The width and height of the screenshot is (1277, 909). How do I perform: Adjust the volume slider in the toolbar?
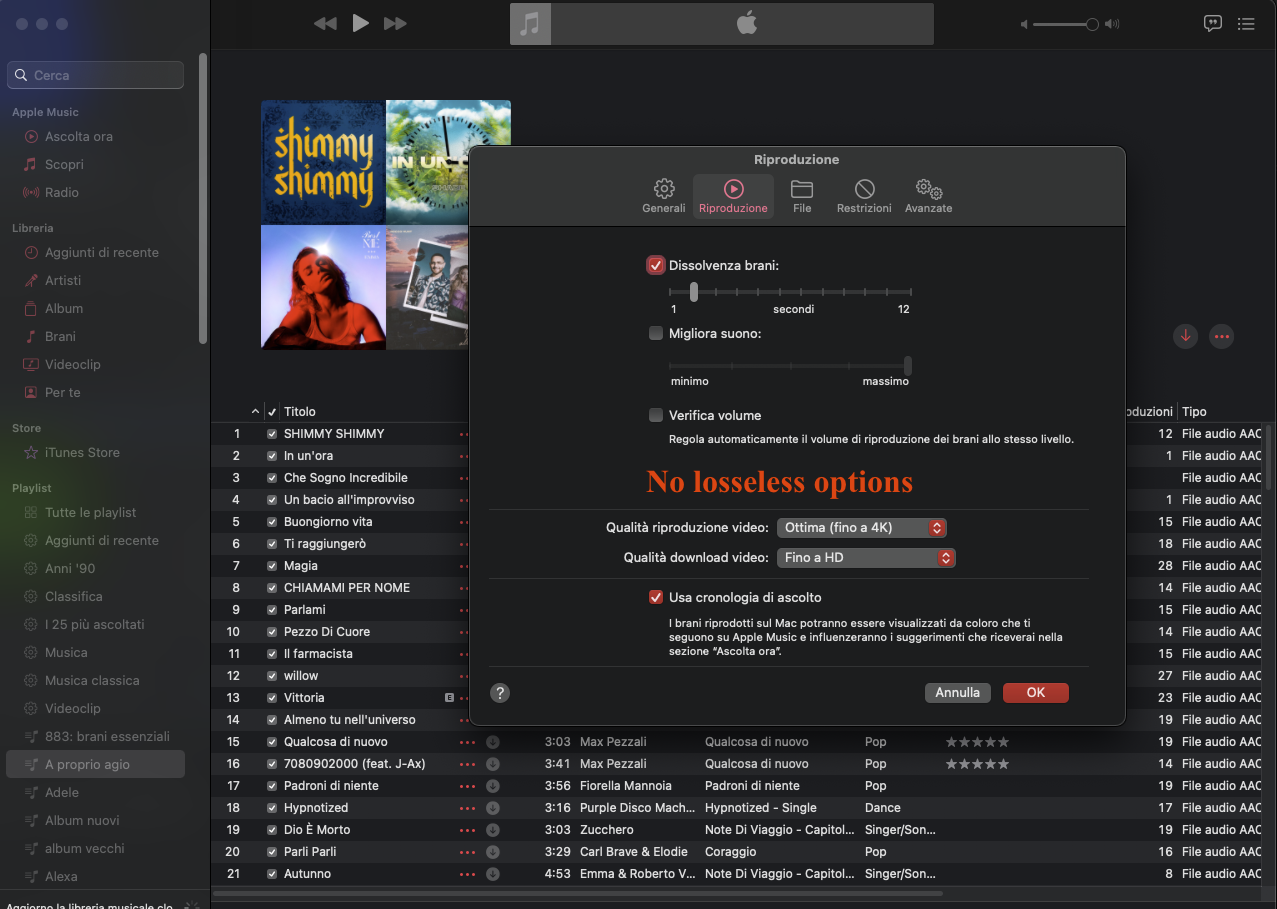[x=1066, y=24]
